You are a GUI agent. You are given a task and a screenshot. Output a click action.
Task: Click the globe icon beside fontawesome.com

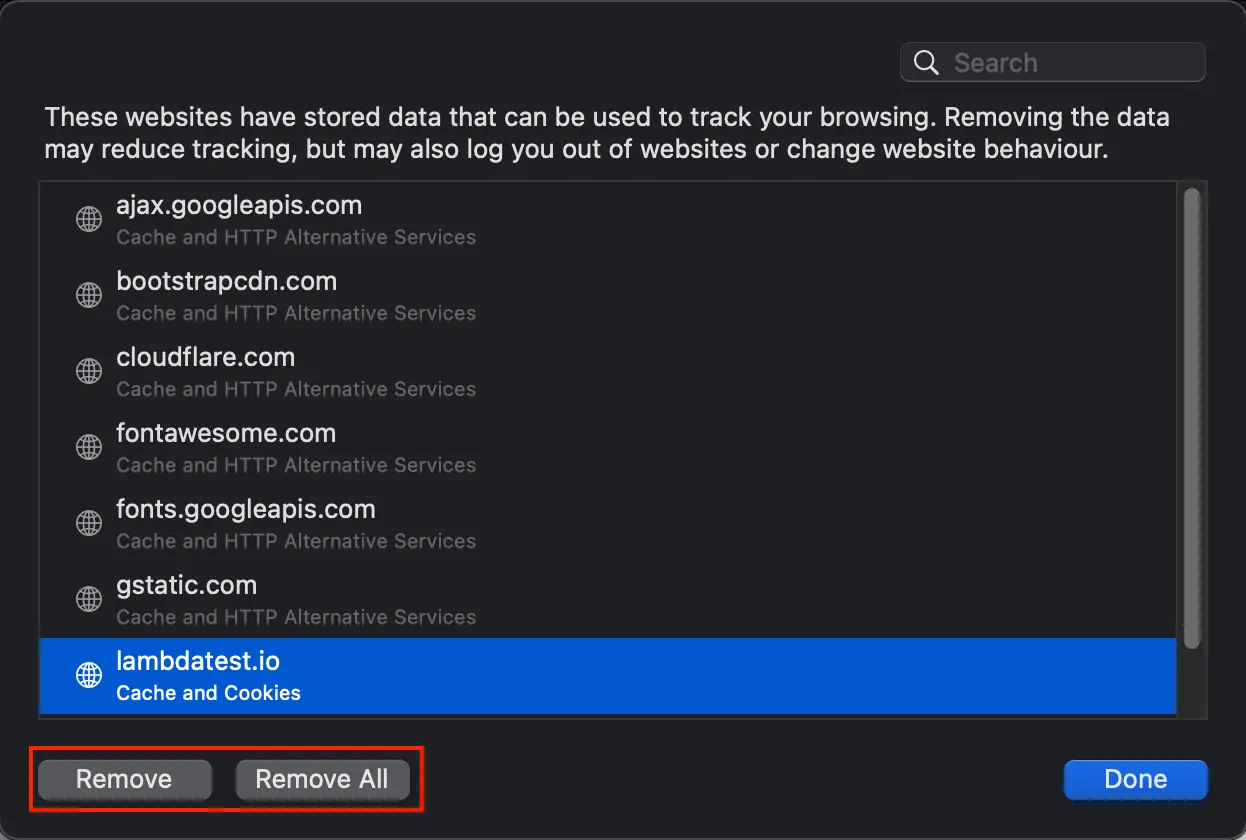[88, 447]
